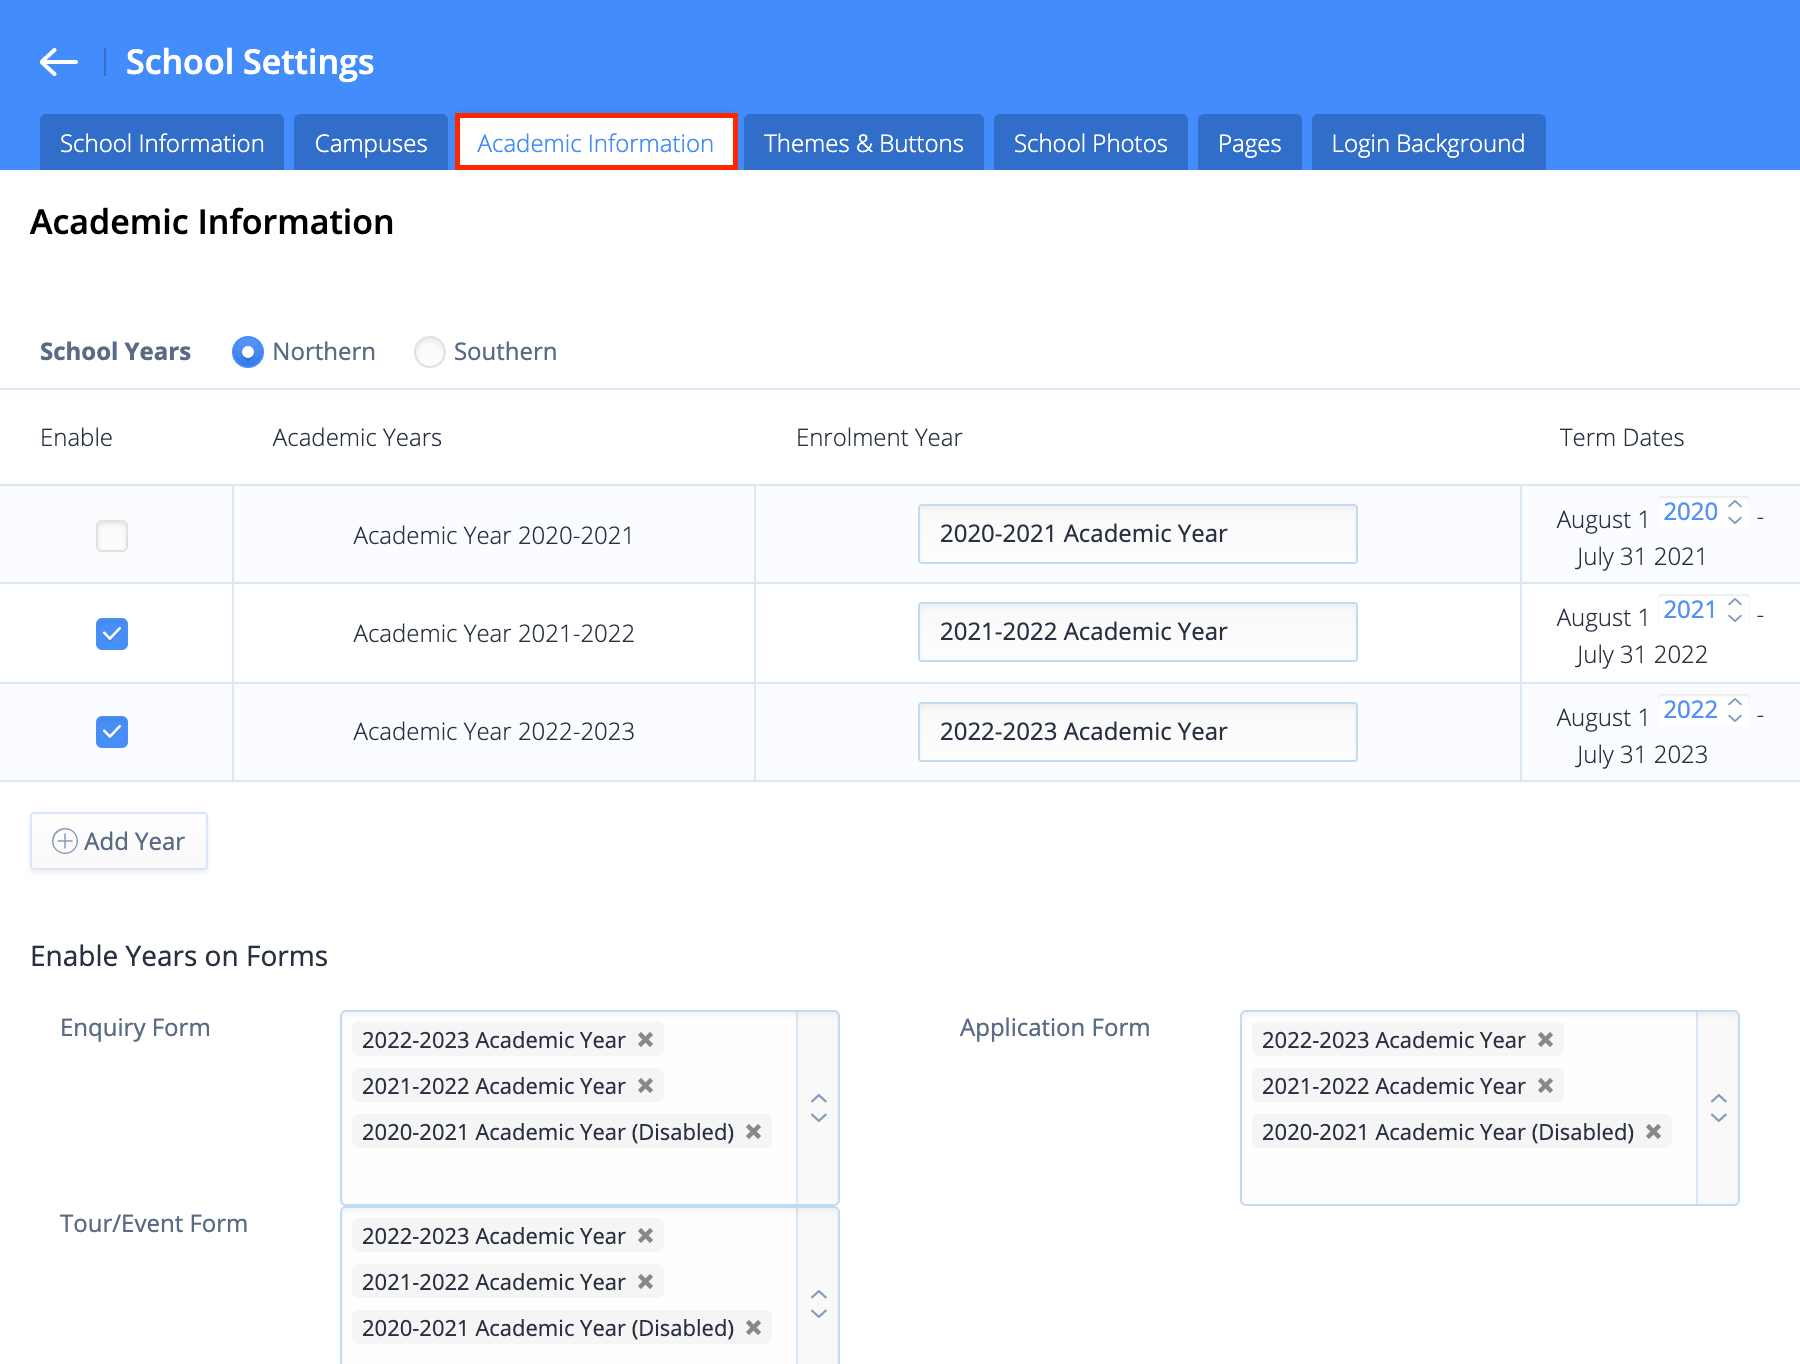This screenshot has width=1800, height=1364.
Task: Remove 2021-2022 Academic Year from Application Form
Action: click(x=1546, y=1086)
